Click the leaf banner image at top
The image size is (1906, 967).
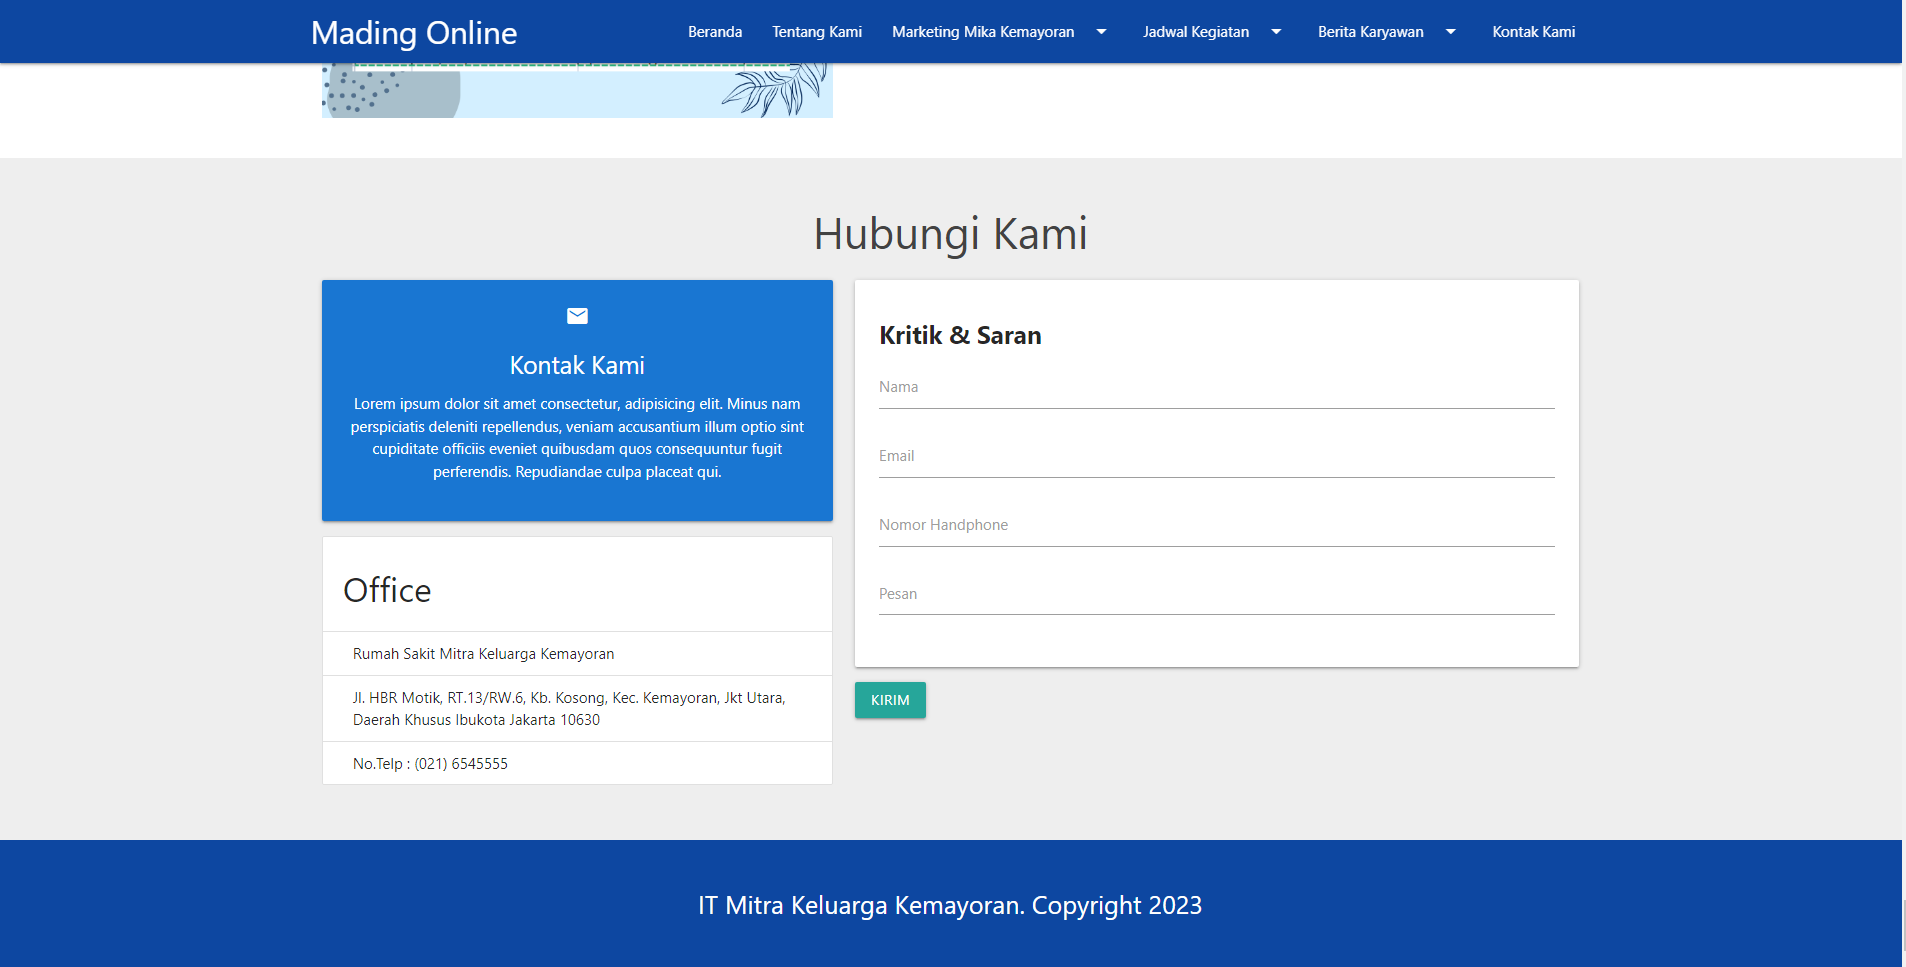pos(577,91)
